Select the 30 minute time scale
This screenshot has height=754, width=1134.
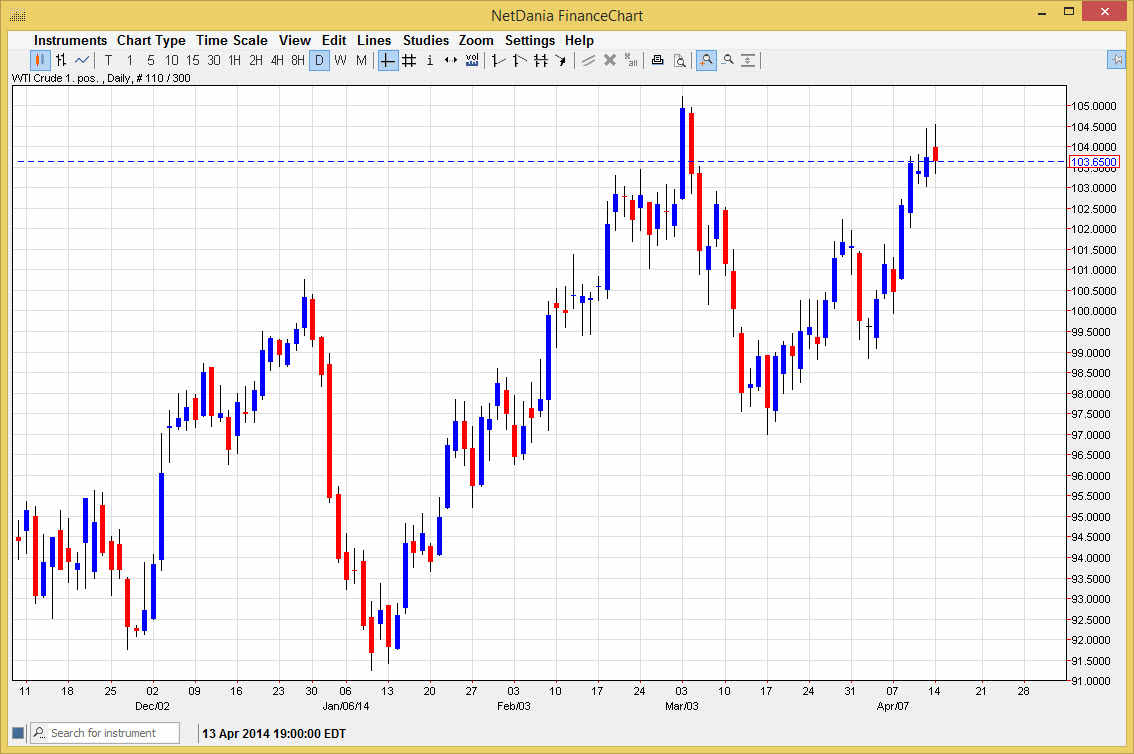tap(213, 61)
